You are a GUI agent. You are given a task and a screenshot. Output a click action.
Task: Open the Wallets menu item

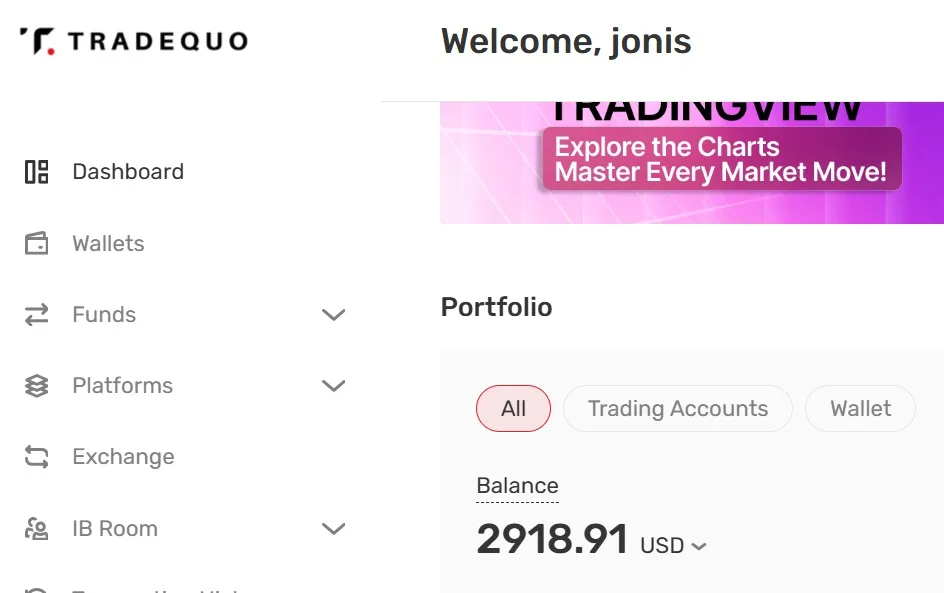click(x=108, y=244)
